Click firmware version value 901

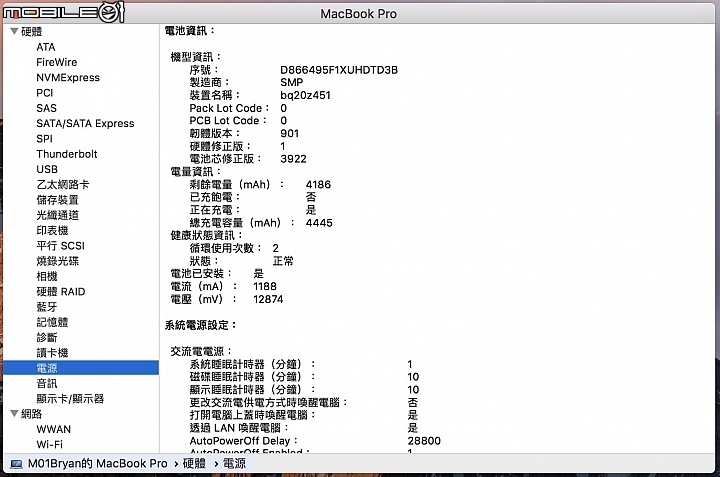click(x=289, y=133)
